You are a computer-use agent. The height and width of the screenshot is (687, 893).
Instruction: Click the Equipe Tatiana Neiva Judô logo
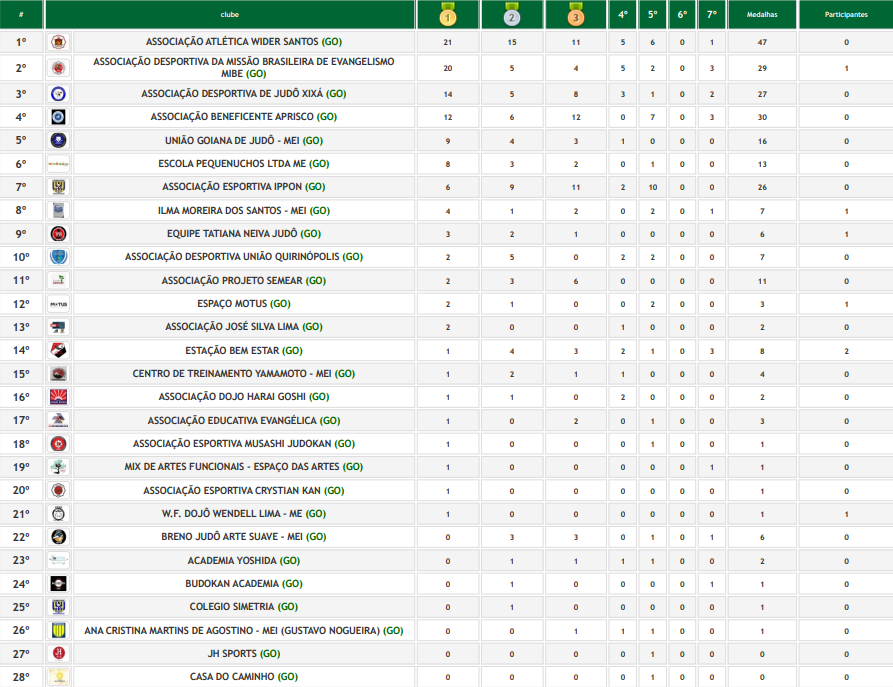point(58,234)
